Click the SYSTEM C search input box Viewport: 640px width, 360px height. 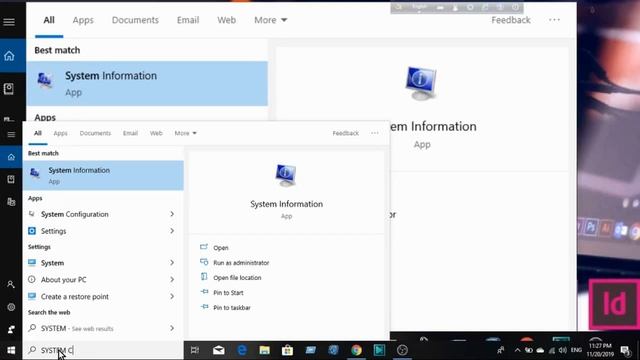[103, 350]
